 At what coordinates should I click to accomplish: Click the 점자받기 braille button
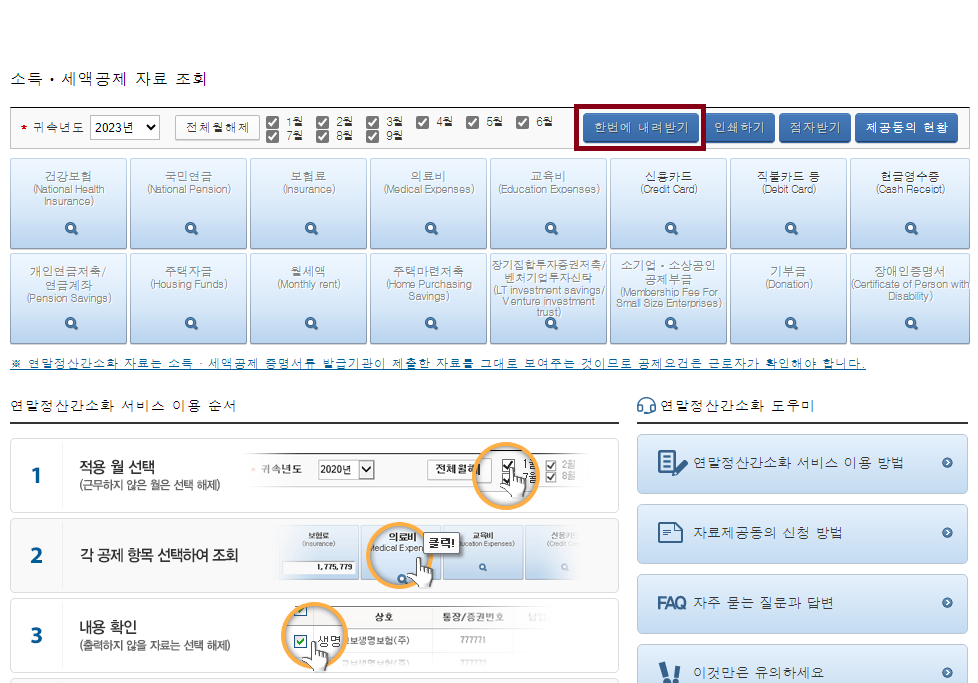(815, 128)
